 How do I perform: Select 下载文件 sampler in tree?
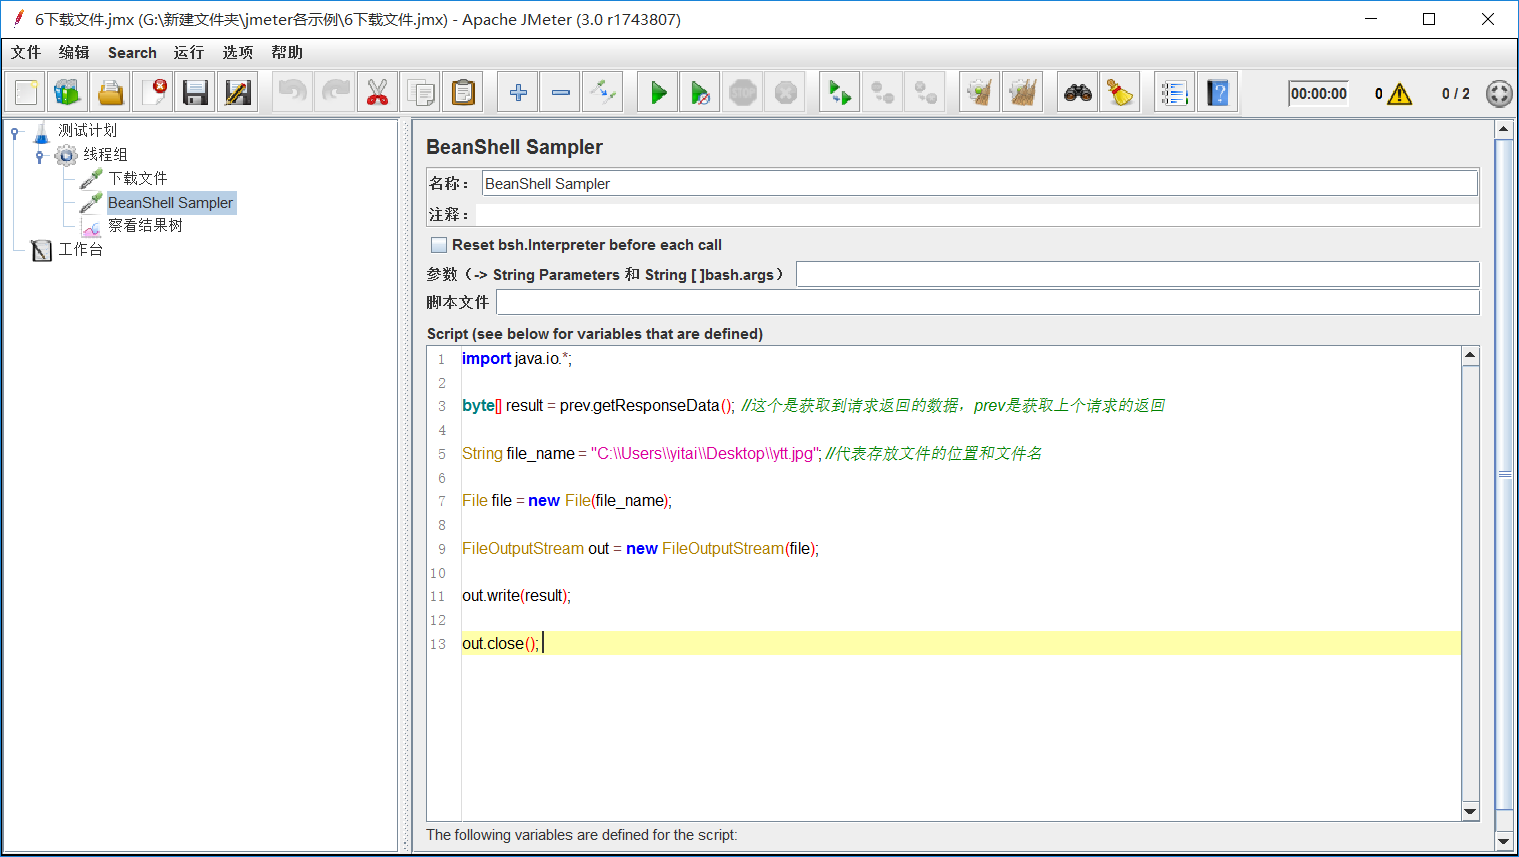point(138,178)
